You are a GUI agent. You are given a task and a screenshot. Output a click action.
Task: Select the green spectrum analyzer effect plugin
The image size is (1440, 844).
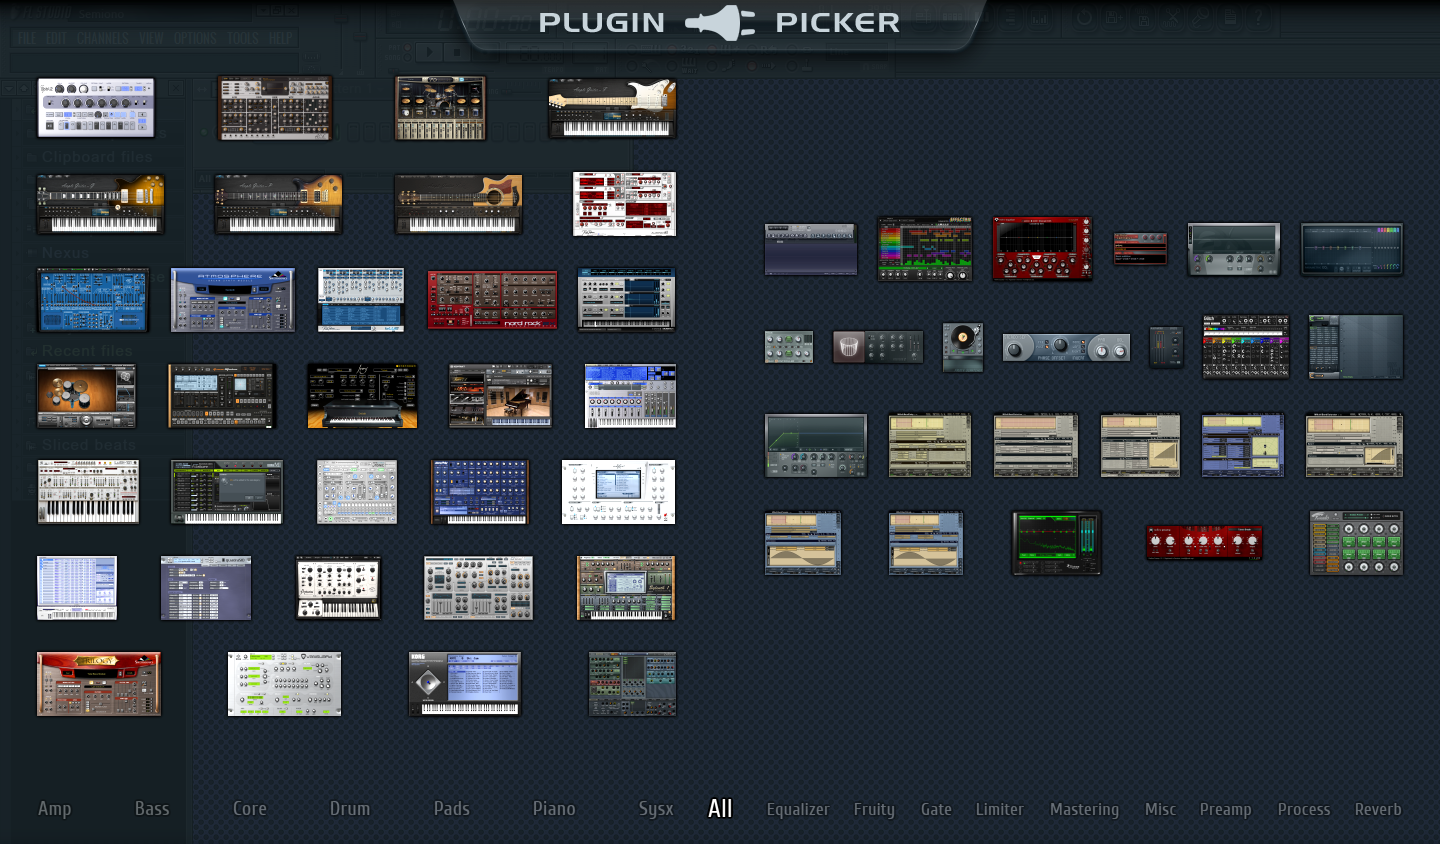(1056, 543)
